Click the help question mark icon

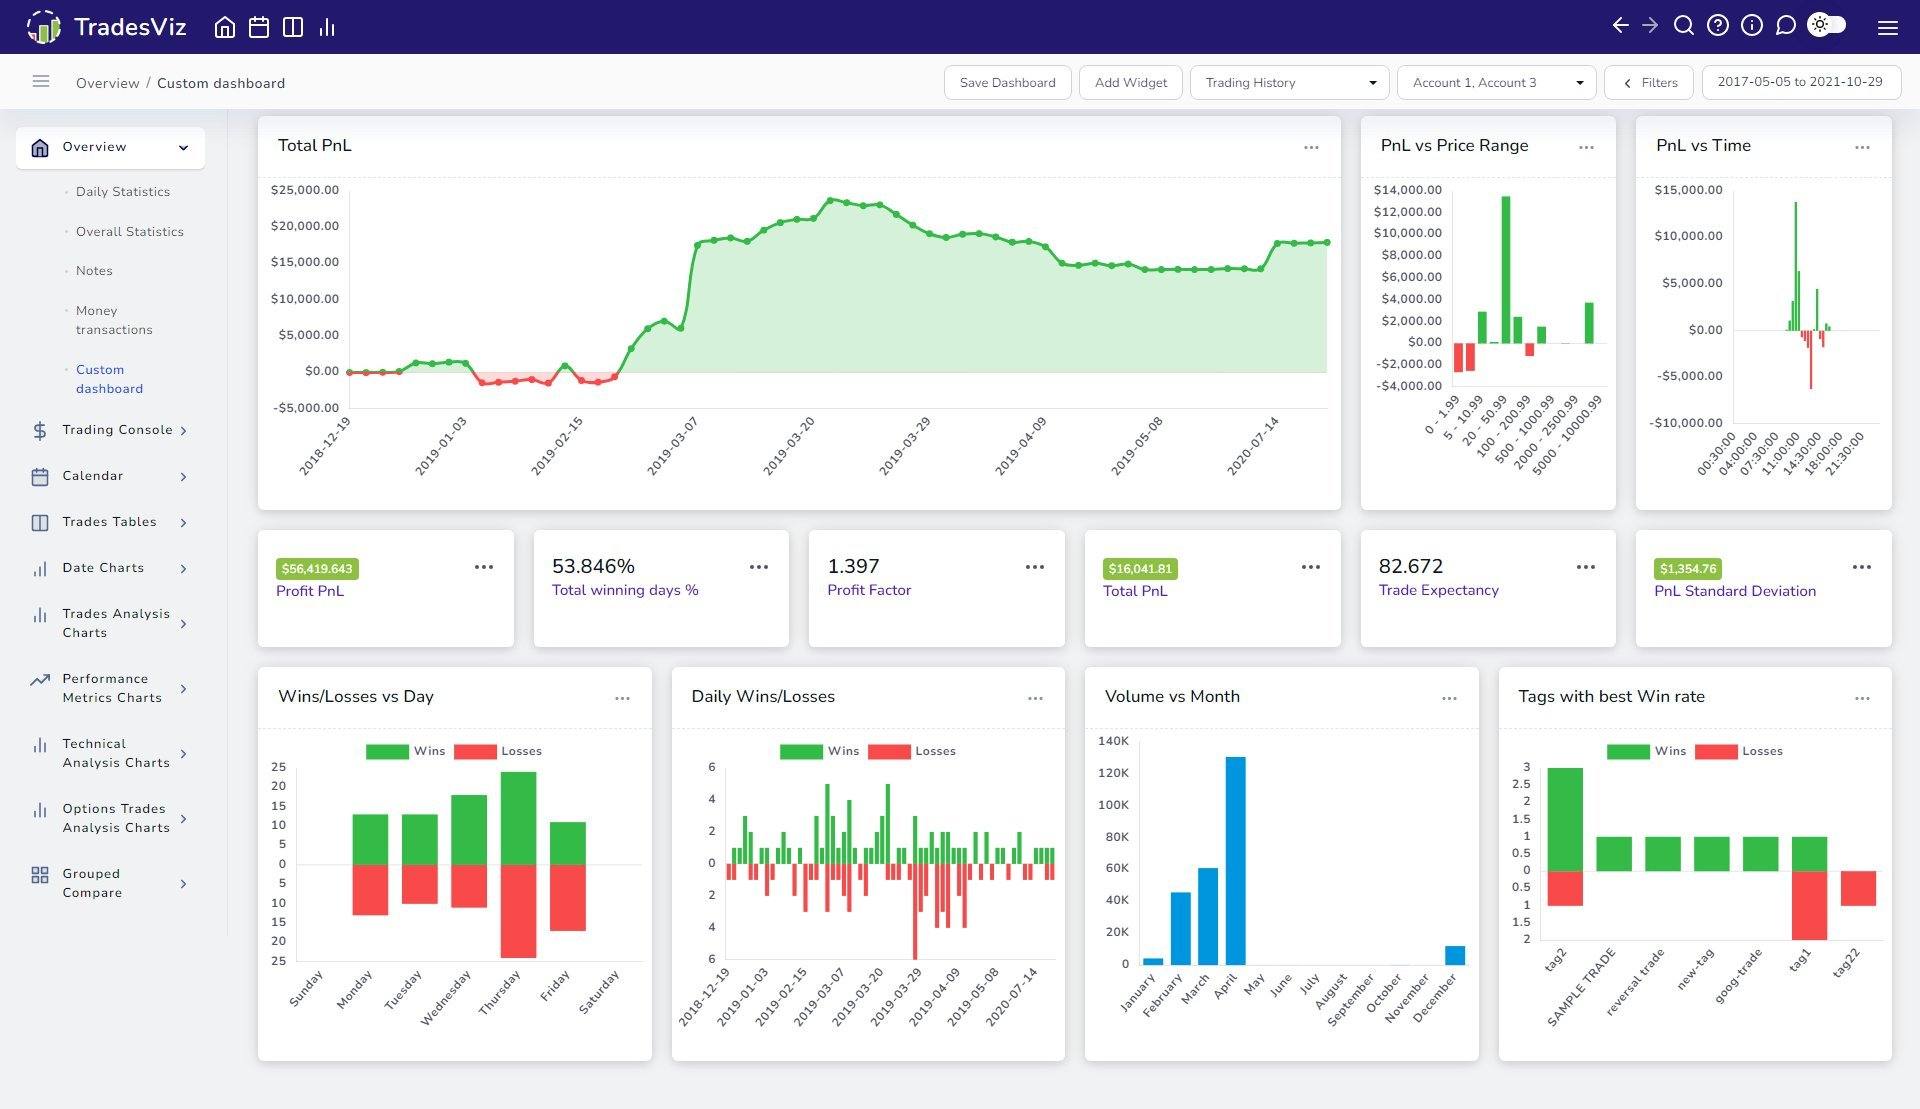(1718, 26)
